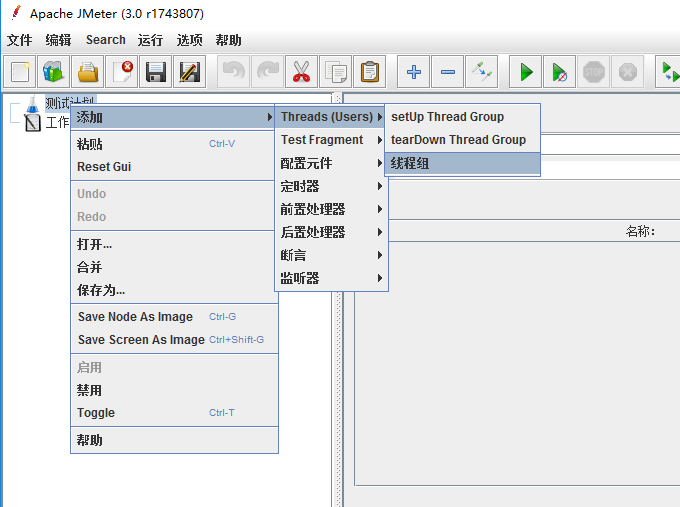Click 打开... in context menu
The image size is (680, 507).
coord(173,244)
